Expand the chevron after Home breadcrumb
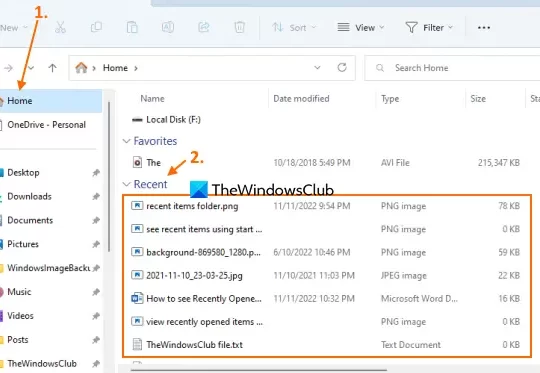The image size is (540, 373). coord(136,68)
